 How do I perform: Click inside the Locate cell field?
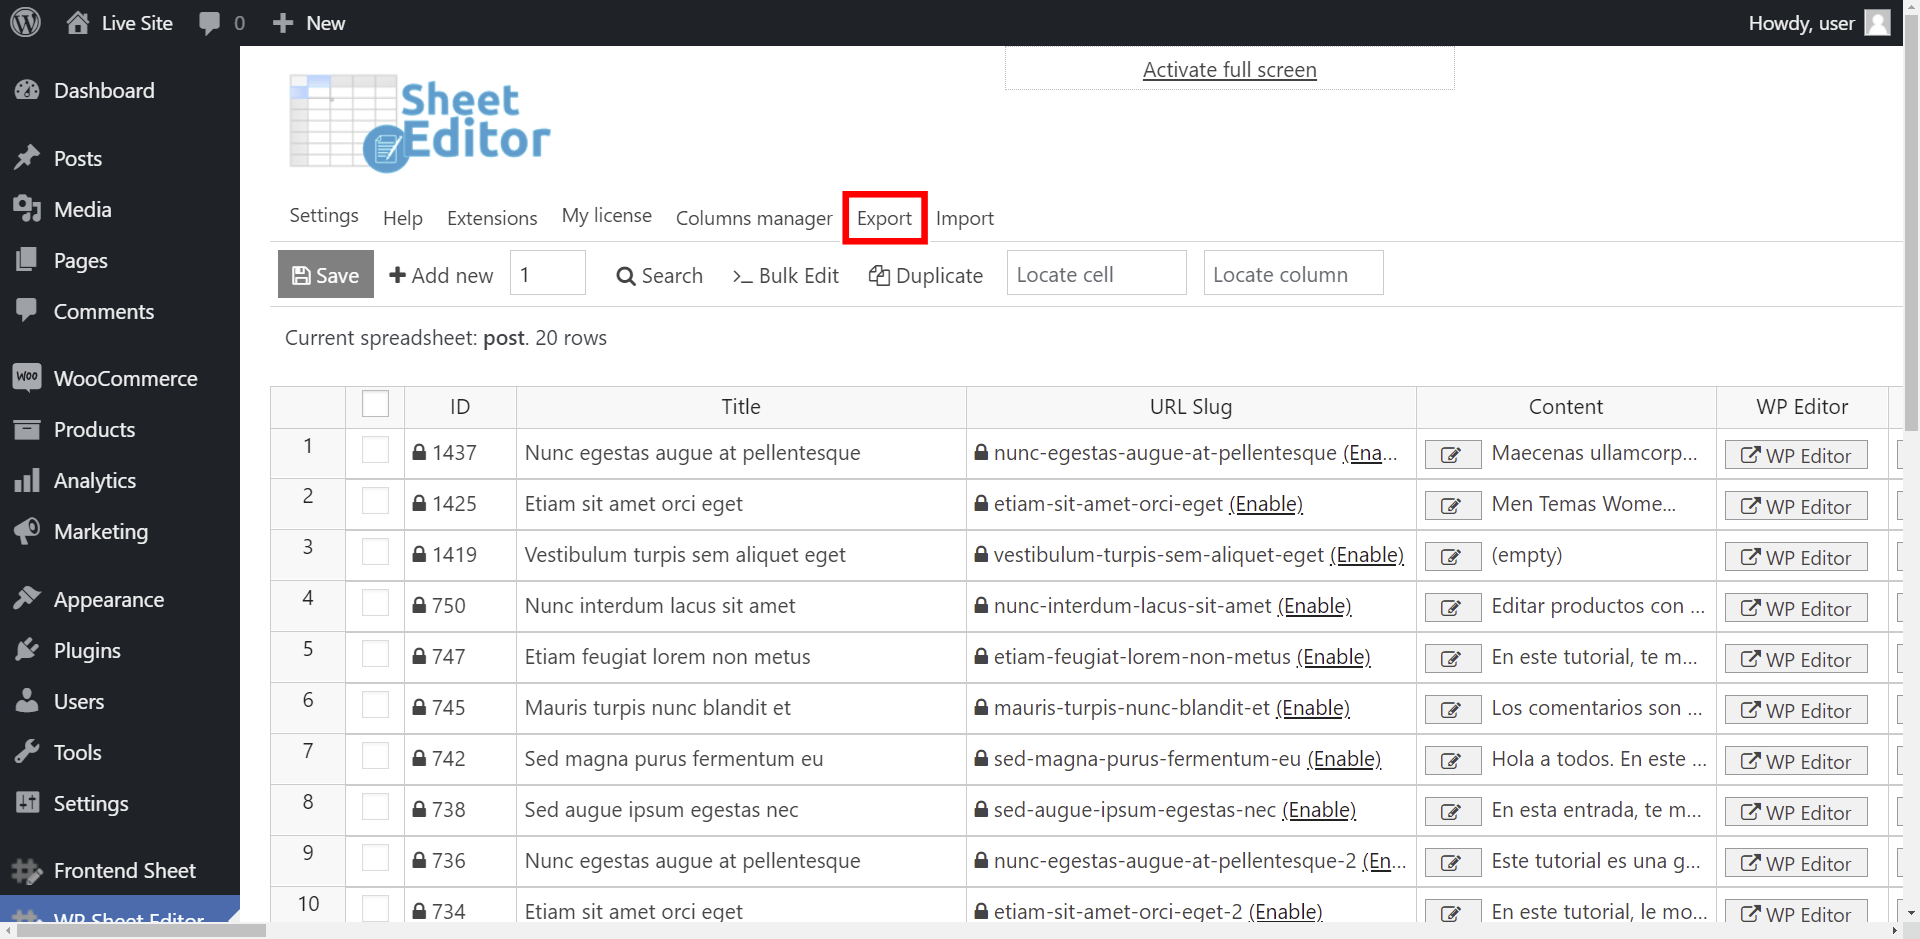coord(1096,273)
